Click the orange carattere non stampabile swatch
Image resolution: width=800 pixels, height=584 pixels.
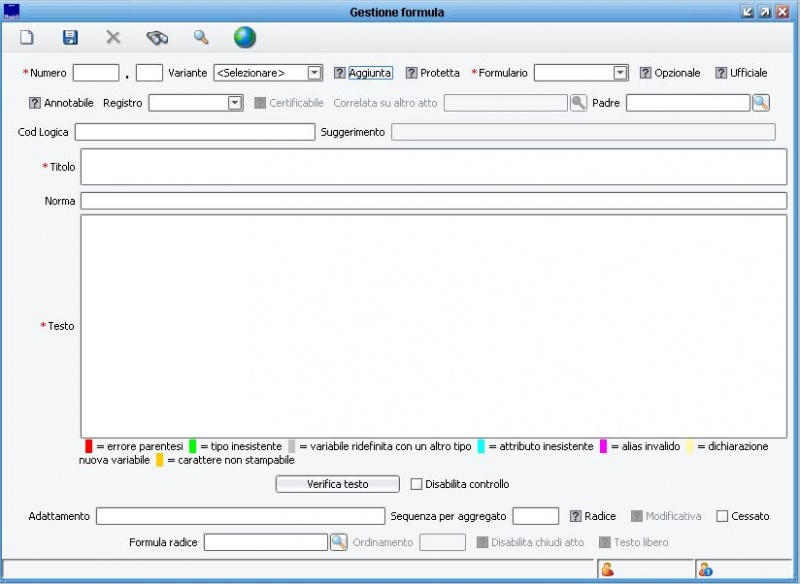(x=160, y=460)
